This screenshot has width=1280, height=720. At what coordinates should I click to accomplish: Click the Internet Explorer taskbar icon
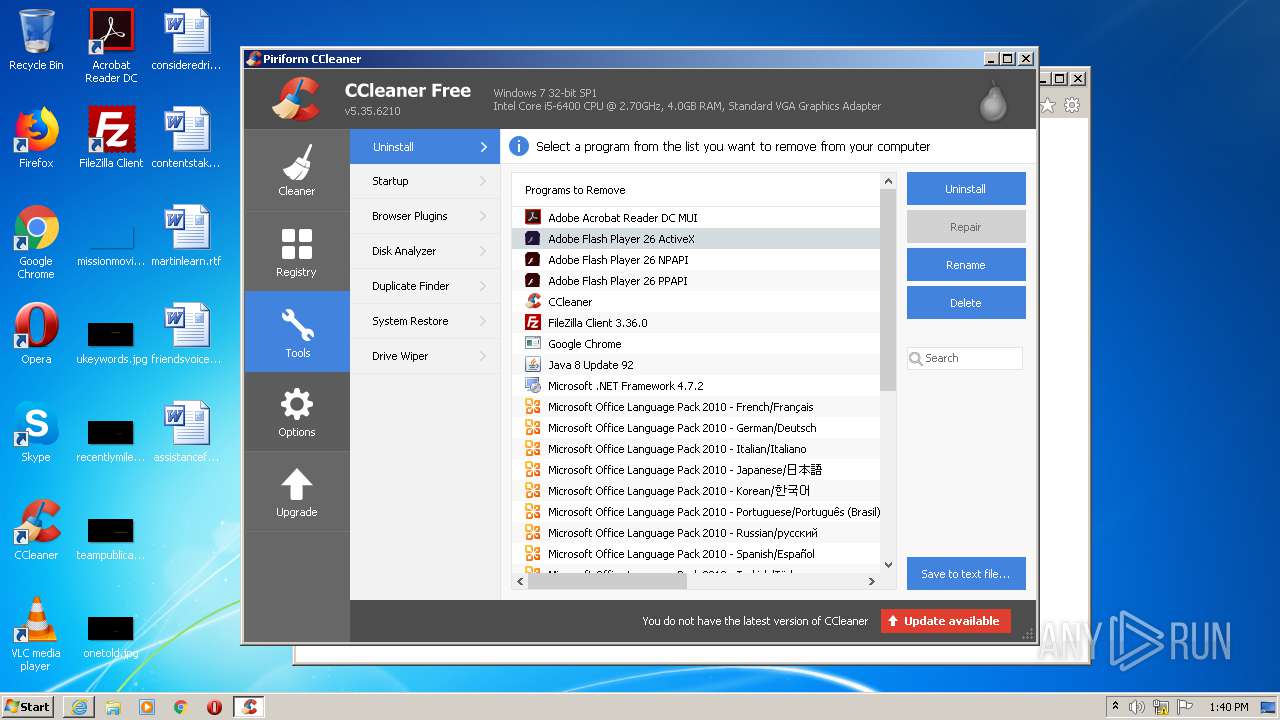tap(79, 707)
